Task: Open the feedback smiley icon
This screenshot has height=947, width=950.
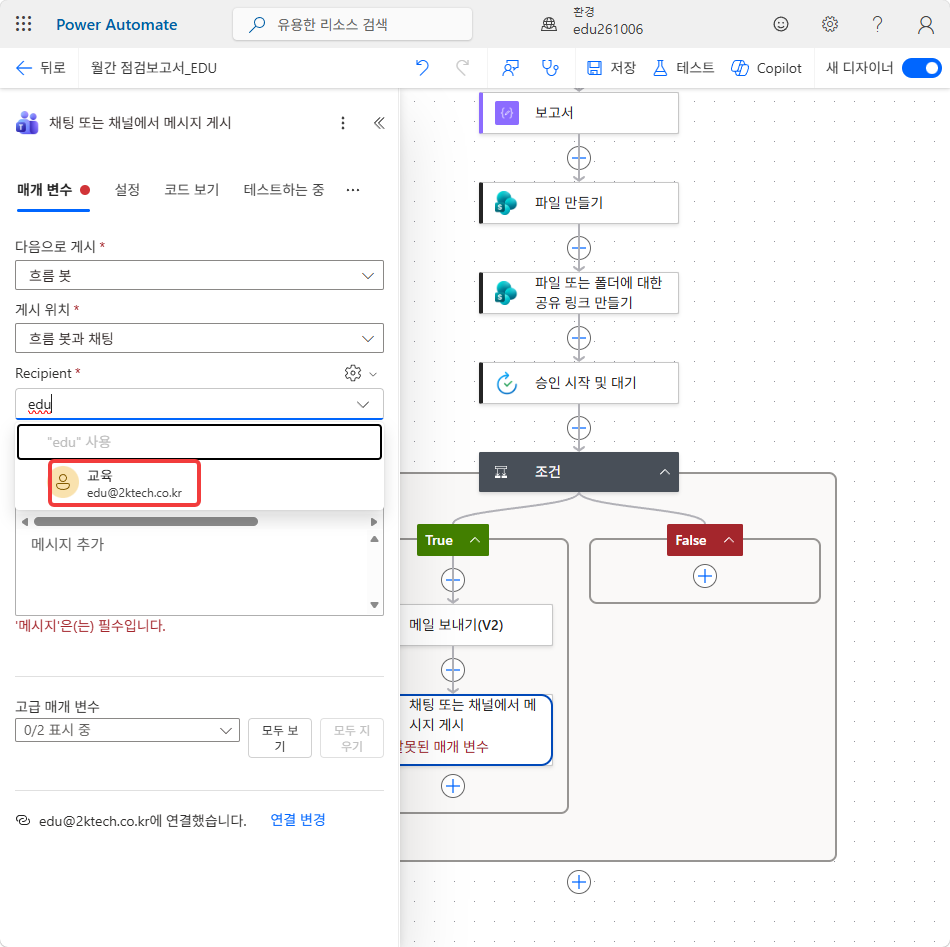Action: coord(781,24)
